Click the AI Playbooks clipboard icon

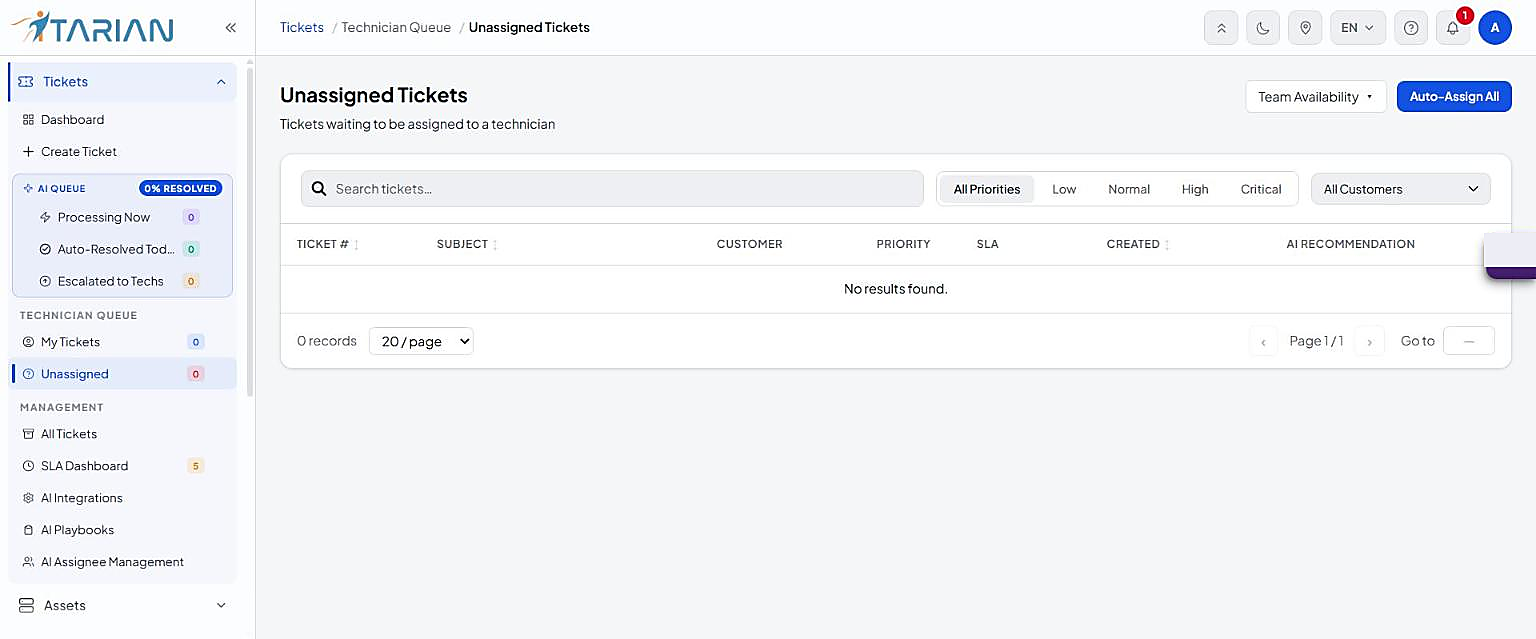[x=28, y=530]
